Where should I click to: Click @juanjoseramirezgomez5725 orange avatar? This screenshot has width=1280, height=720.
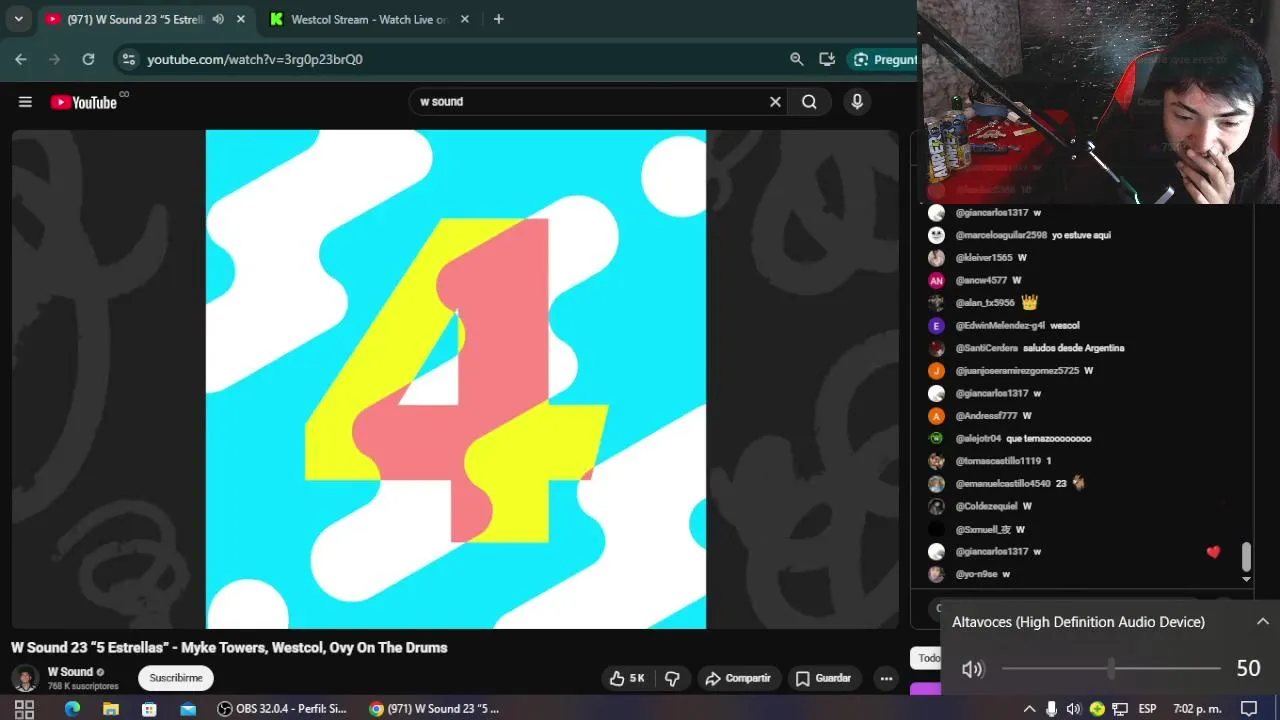pyautogui.click(x=936, y=371)
